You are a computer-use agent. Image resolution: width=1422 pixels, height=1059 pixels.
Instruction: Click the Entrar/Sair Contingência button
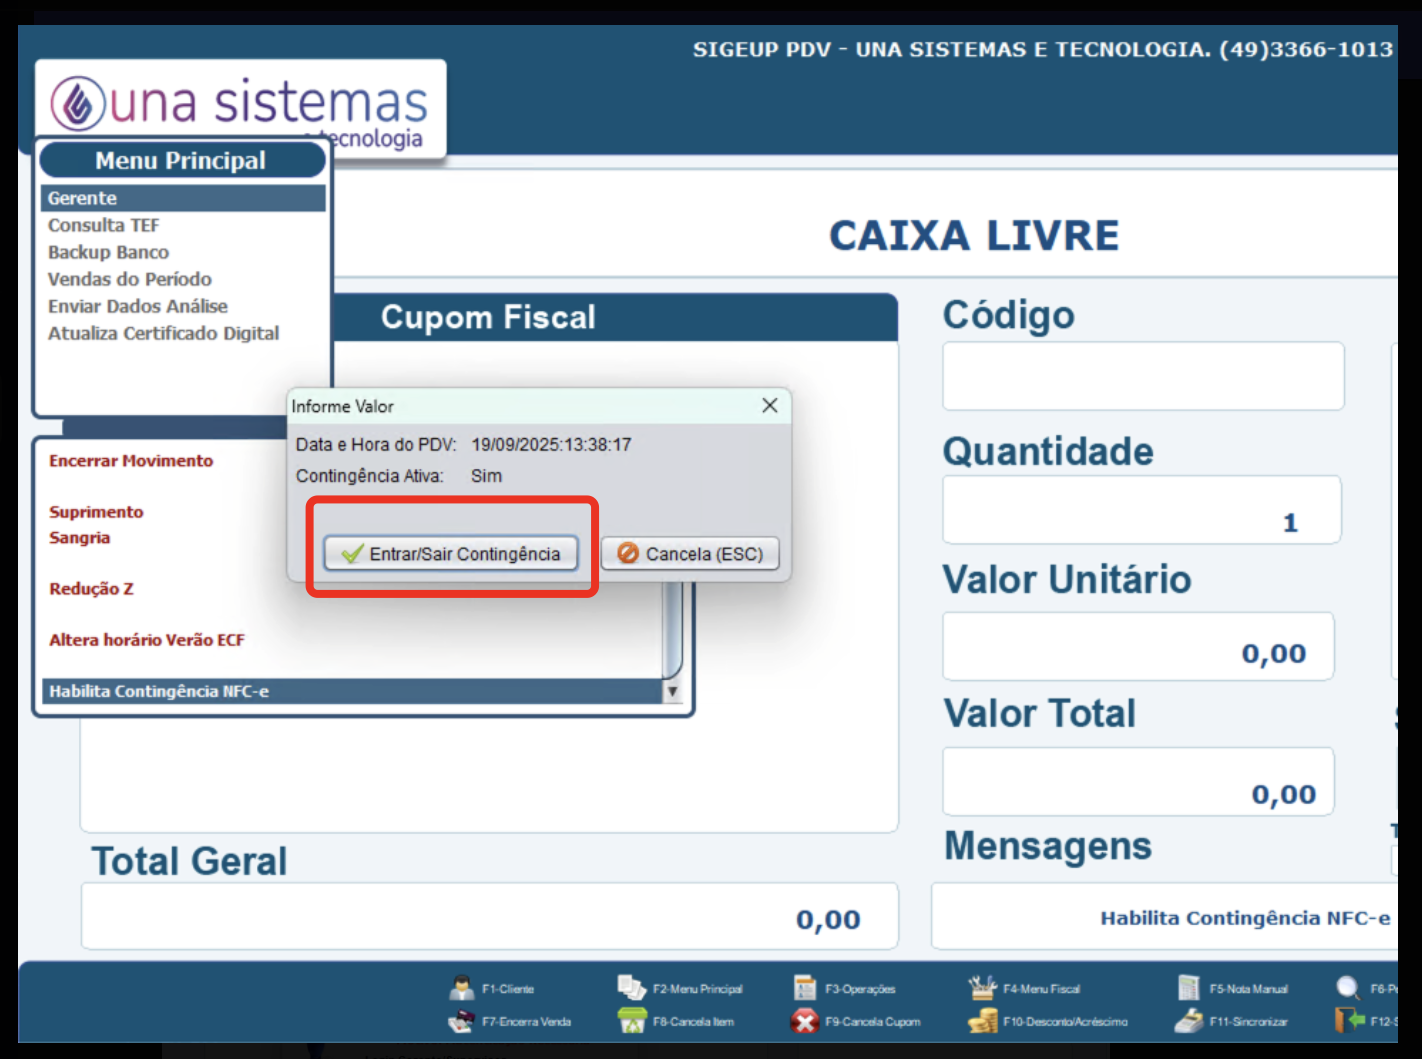[x=451, y=553]
